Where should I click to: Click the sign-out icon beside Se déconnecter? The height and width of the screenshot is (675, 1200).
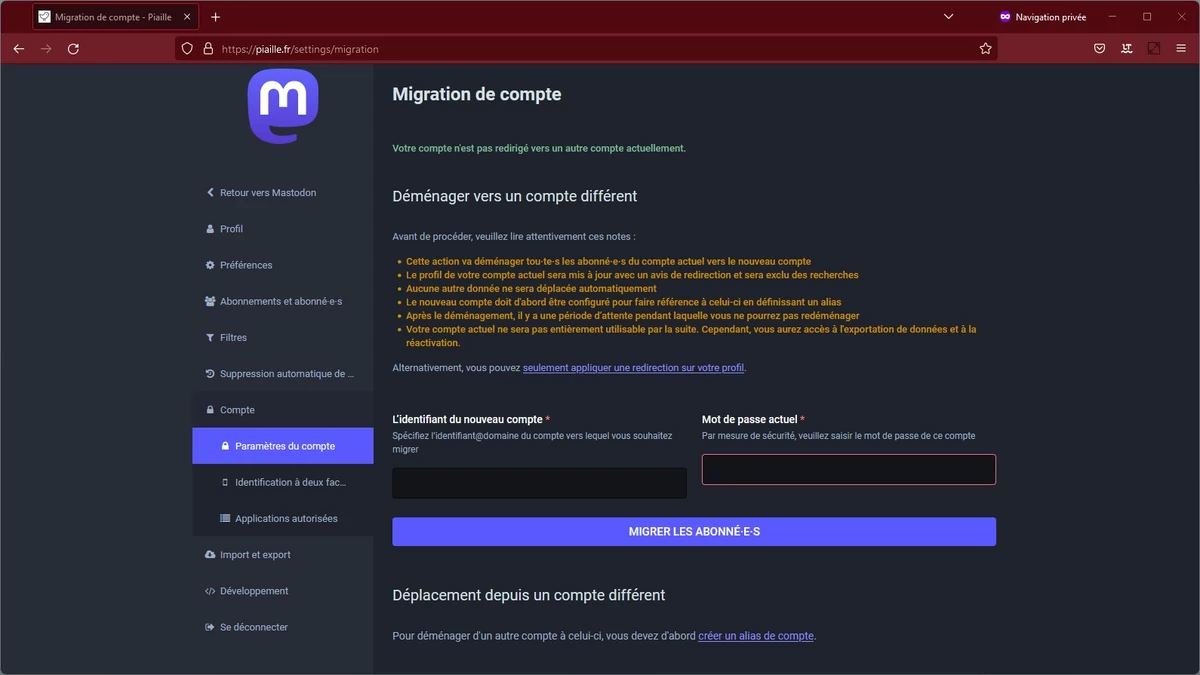[210, 627]
